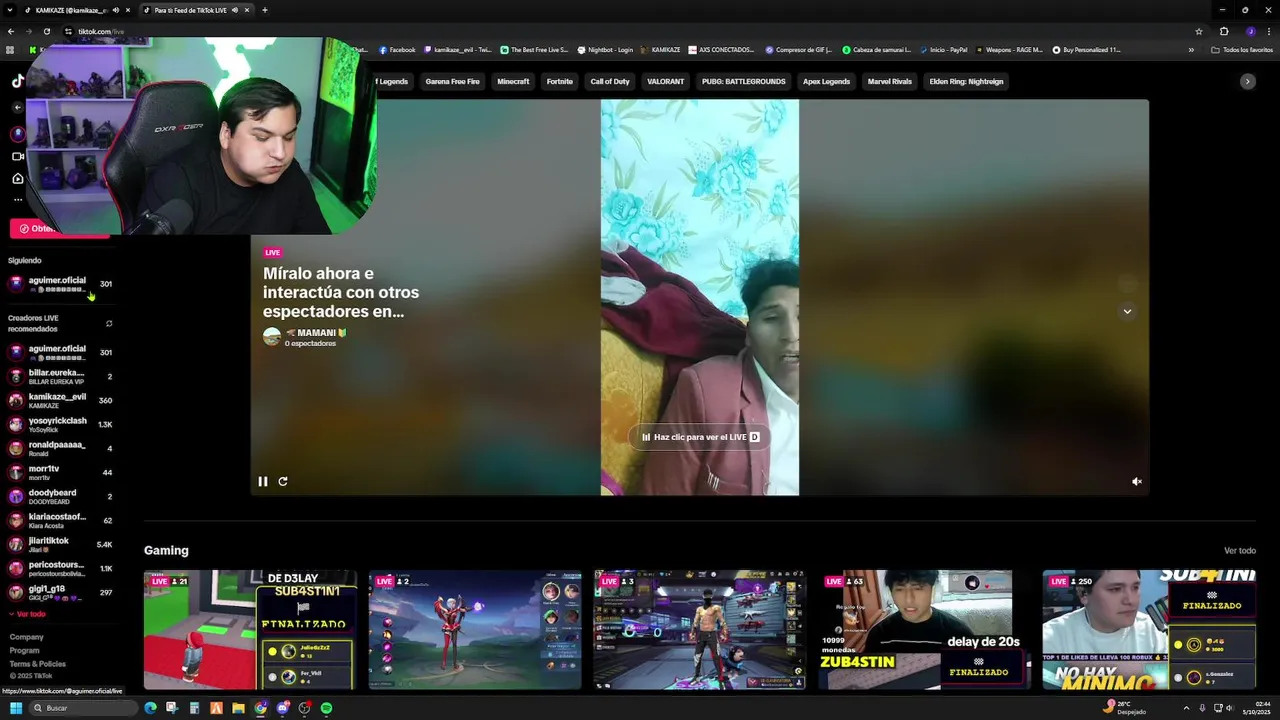1280x720 pixels.
Task: Click 'Ver todo' link in Gaming section
Action: [1240, 550]
